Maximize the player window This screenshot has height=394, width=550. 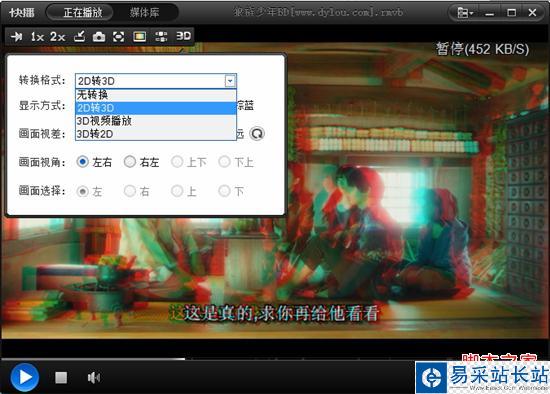[511, 13]
